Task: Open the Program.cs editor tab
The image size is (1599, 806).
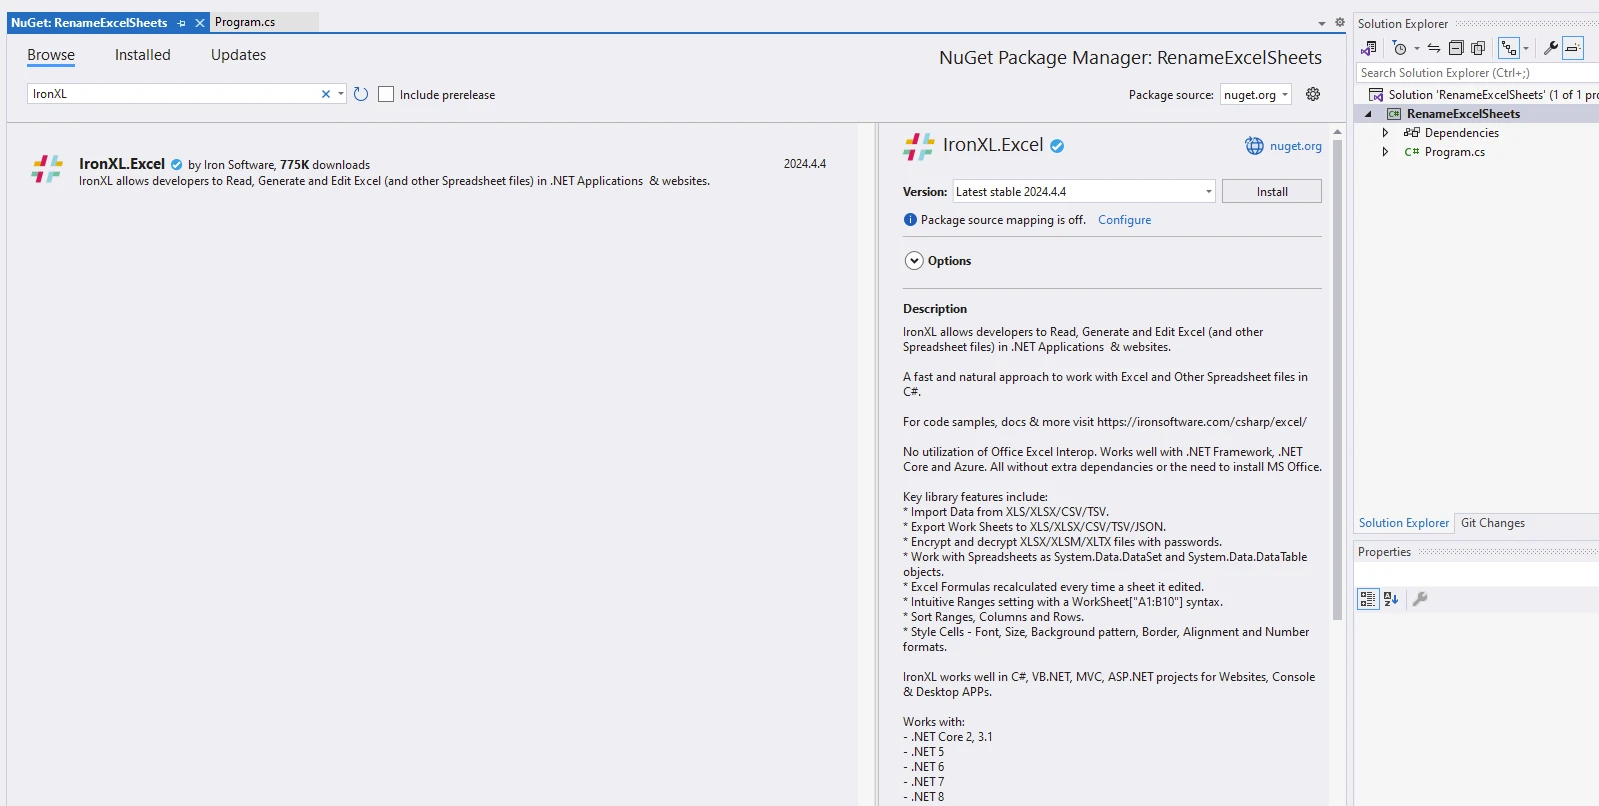Action: click(245, 22)
